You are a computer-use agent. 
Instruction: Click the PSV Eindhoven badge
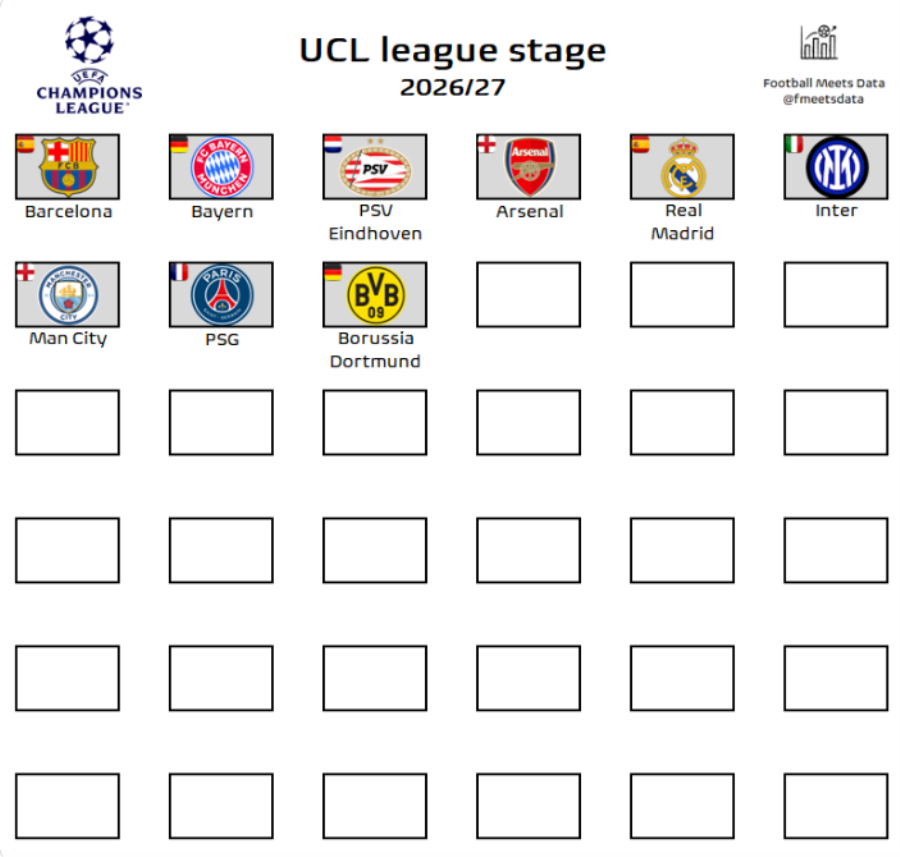pos(375,167)
